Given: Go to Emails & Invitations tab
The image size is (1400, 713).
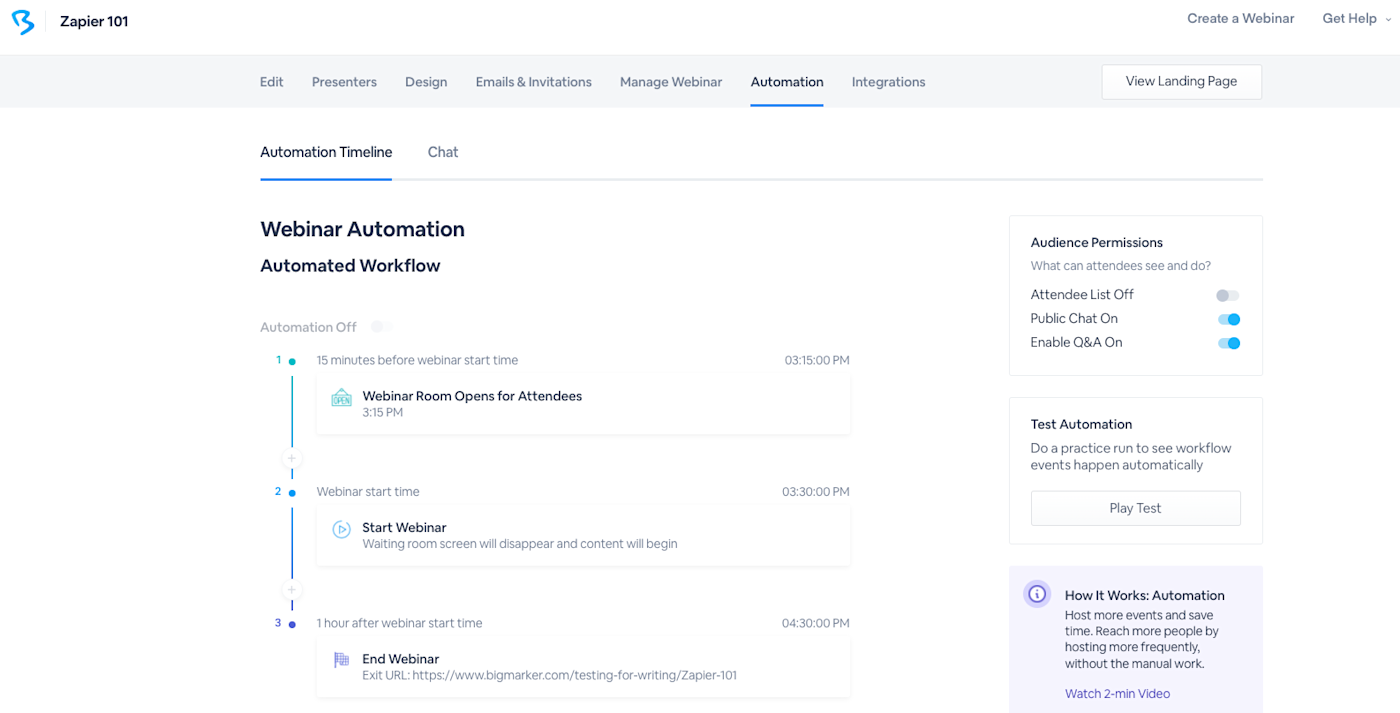Looking at the screenshot, I should (x=534, y=82).
